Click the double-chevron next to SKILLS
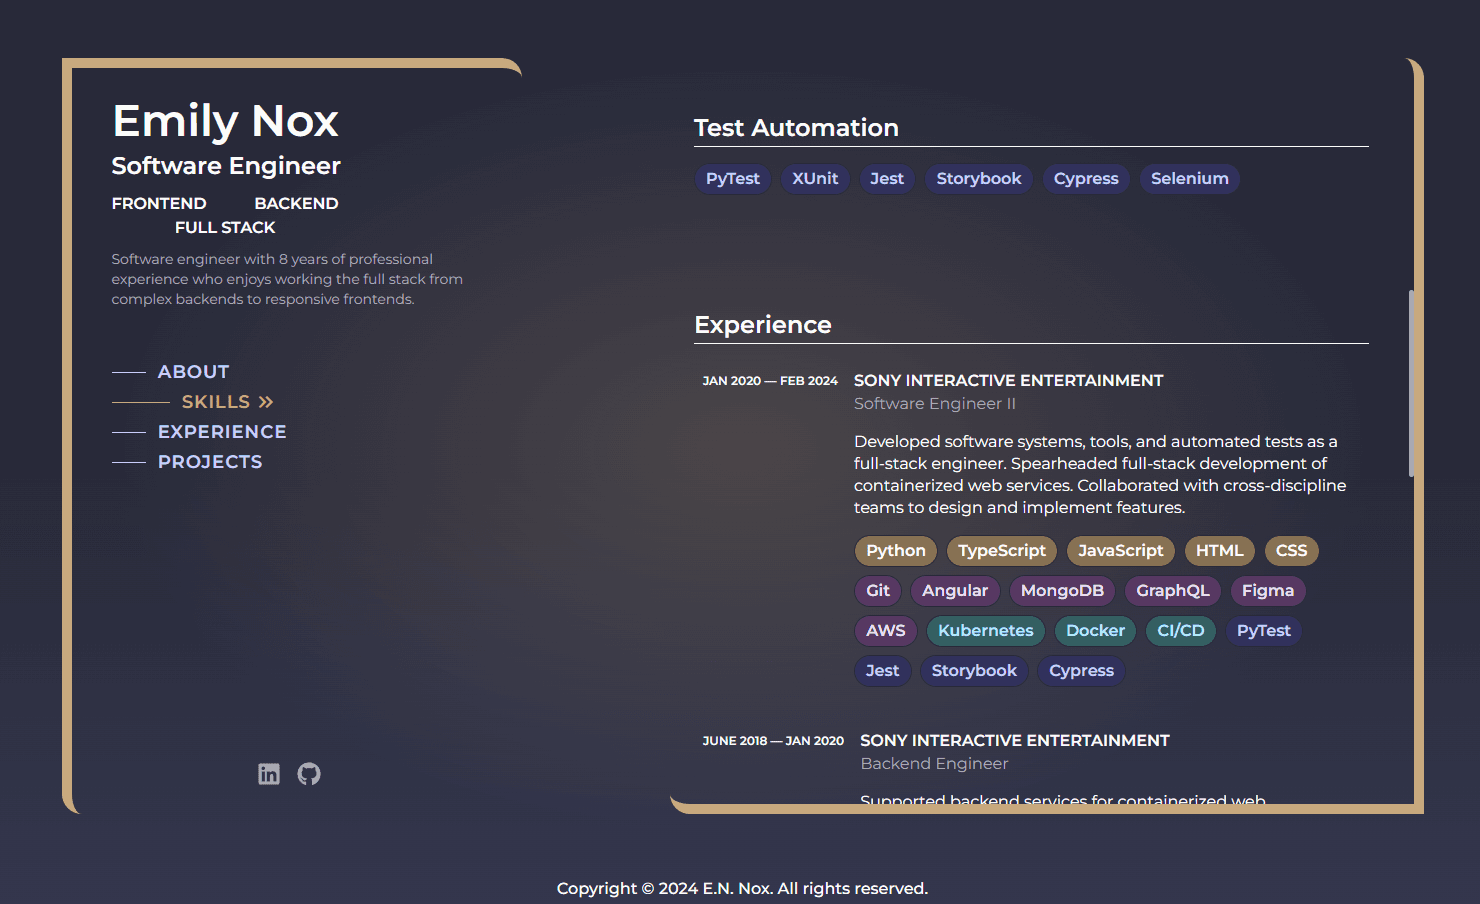Viewport: 1480px width, 904px height. (x=266, y=401)
